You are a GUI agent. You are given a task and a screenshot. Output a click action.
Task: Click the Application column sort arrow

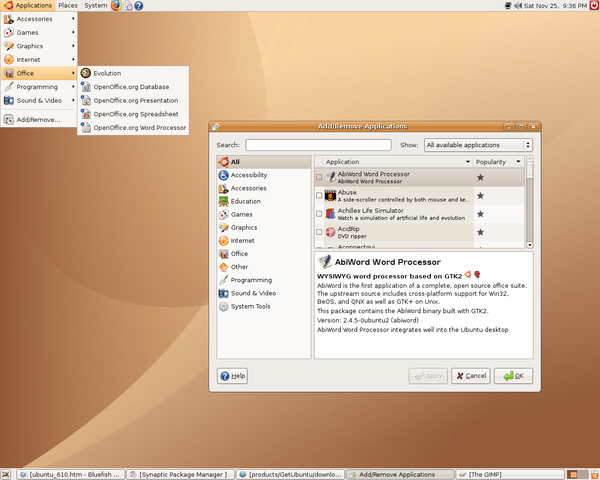coord(468,162)
